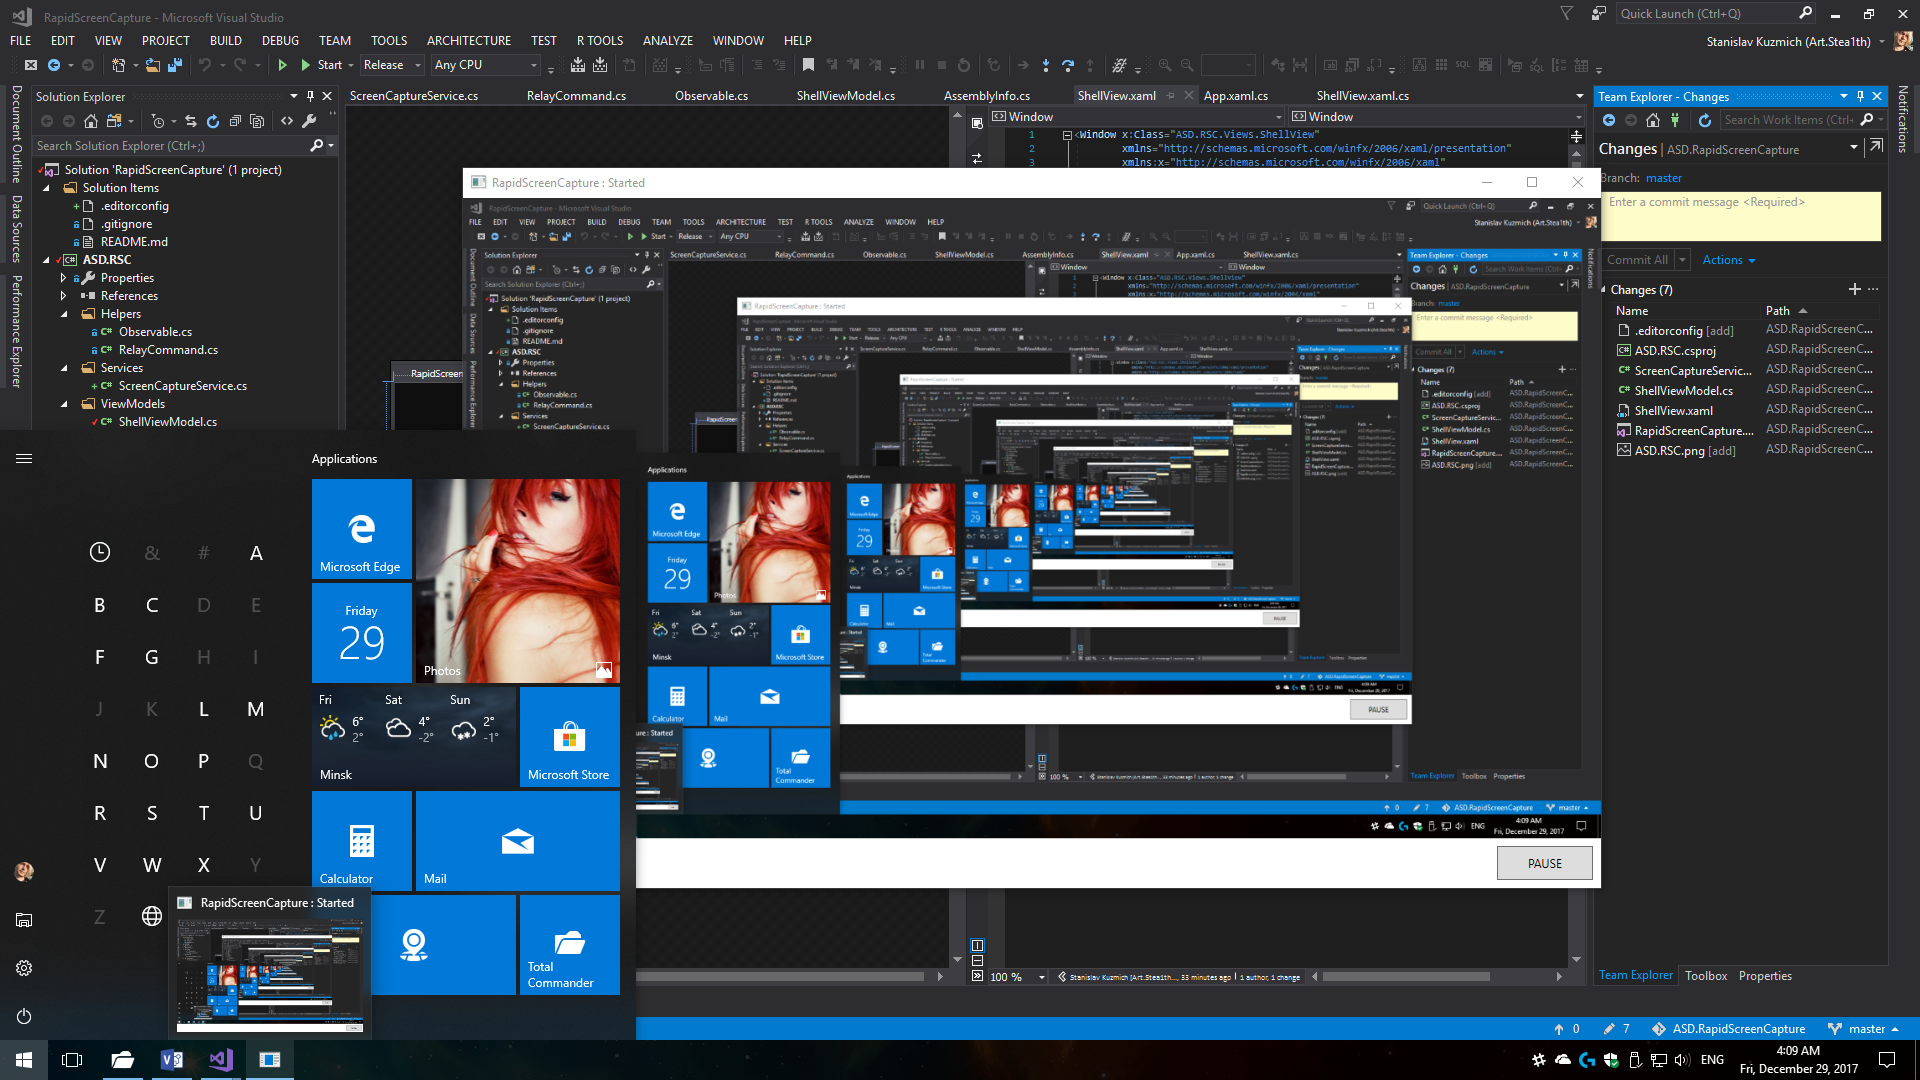Screen dimensions: 1920x1080
Task: Pin the Solution Explorer panel
Action: pyautogui.click(x=311, y=96)
